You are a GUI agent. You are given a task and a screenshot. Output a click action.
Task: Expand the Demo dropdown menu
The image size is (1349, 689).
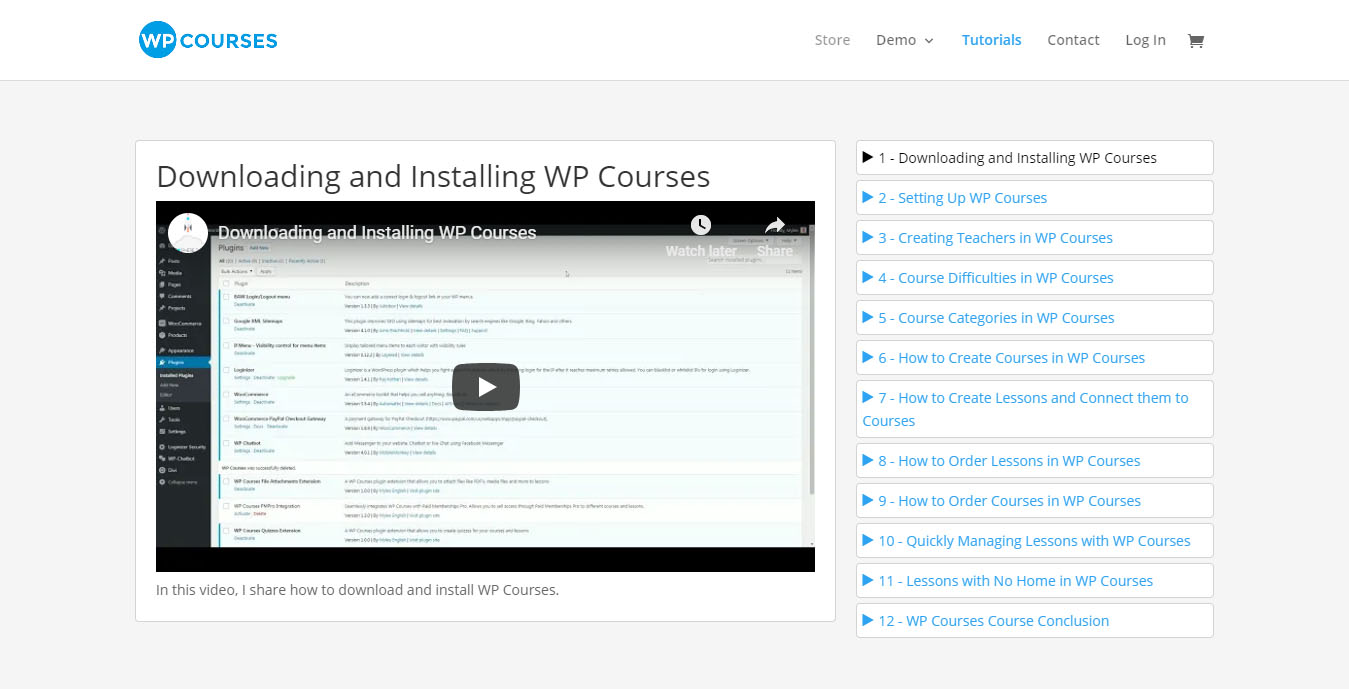(x=905, y=40)
